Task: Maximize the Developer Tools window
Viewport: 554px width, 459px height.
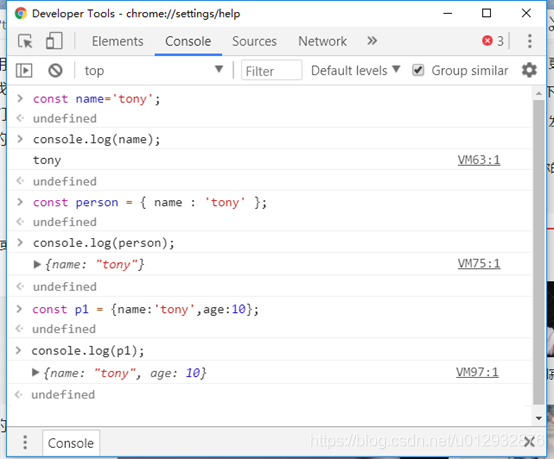Action: (x=487, y=13)
